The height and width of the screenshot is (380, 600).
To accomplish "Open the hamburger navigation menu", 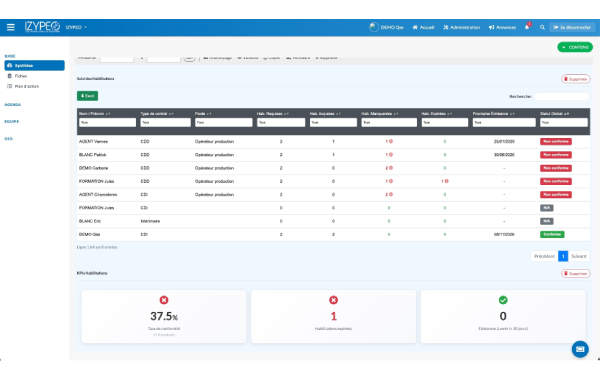I will pyautogui.click(x=11, y=27).
